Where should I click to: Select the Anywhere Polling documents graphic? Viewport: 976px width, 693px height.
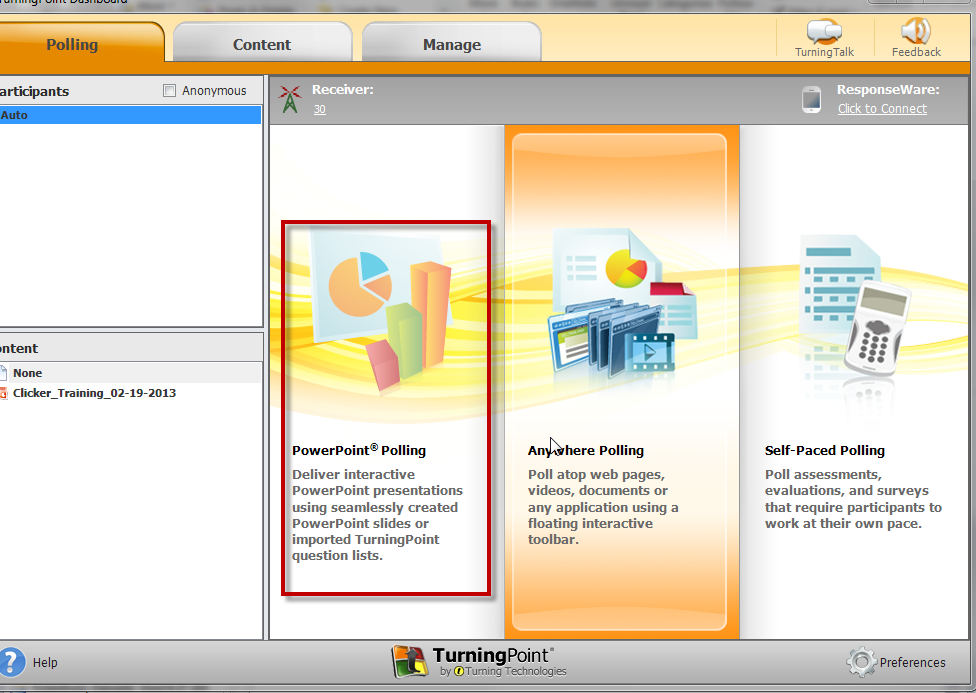coord(621,303)
